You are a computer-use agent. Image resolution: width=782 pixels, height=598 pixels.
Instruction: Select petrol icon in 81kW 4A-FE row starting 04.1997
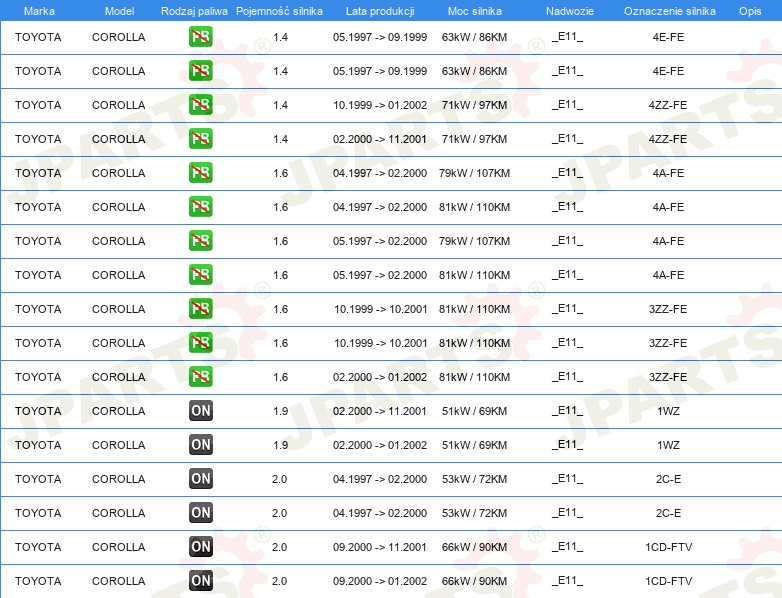point(200,206)
